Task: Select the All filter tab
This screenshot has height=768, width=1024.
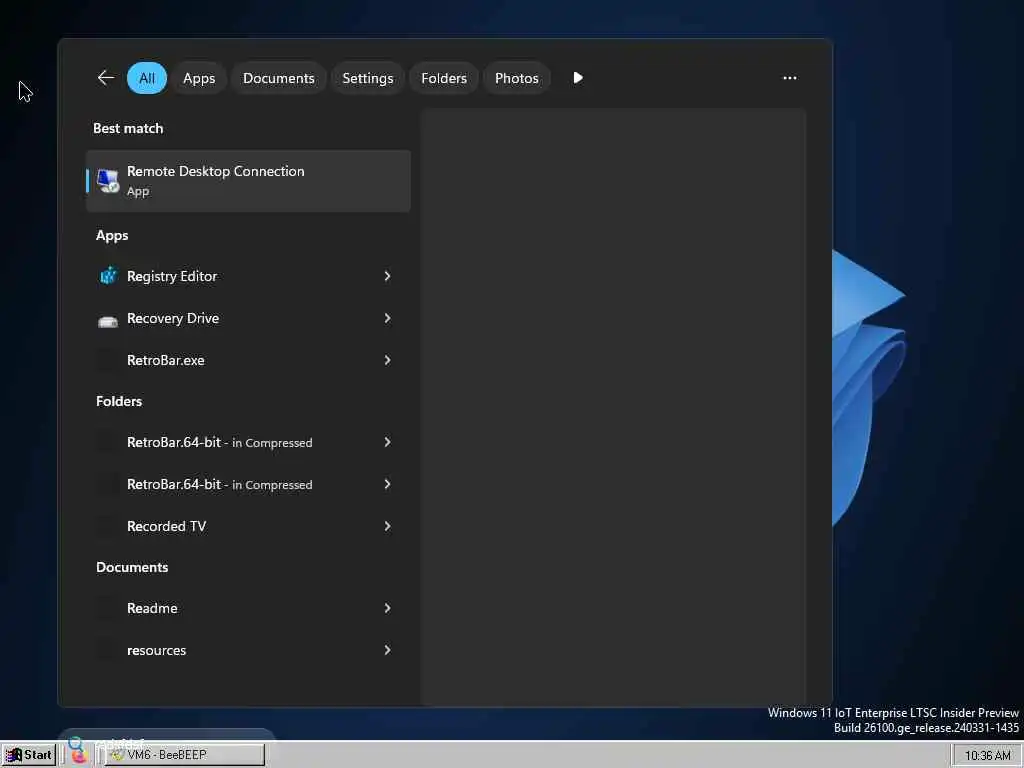Action: coord(147,78)
